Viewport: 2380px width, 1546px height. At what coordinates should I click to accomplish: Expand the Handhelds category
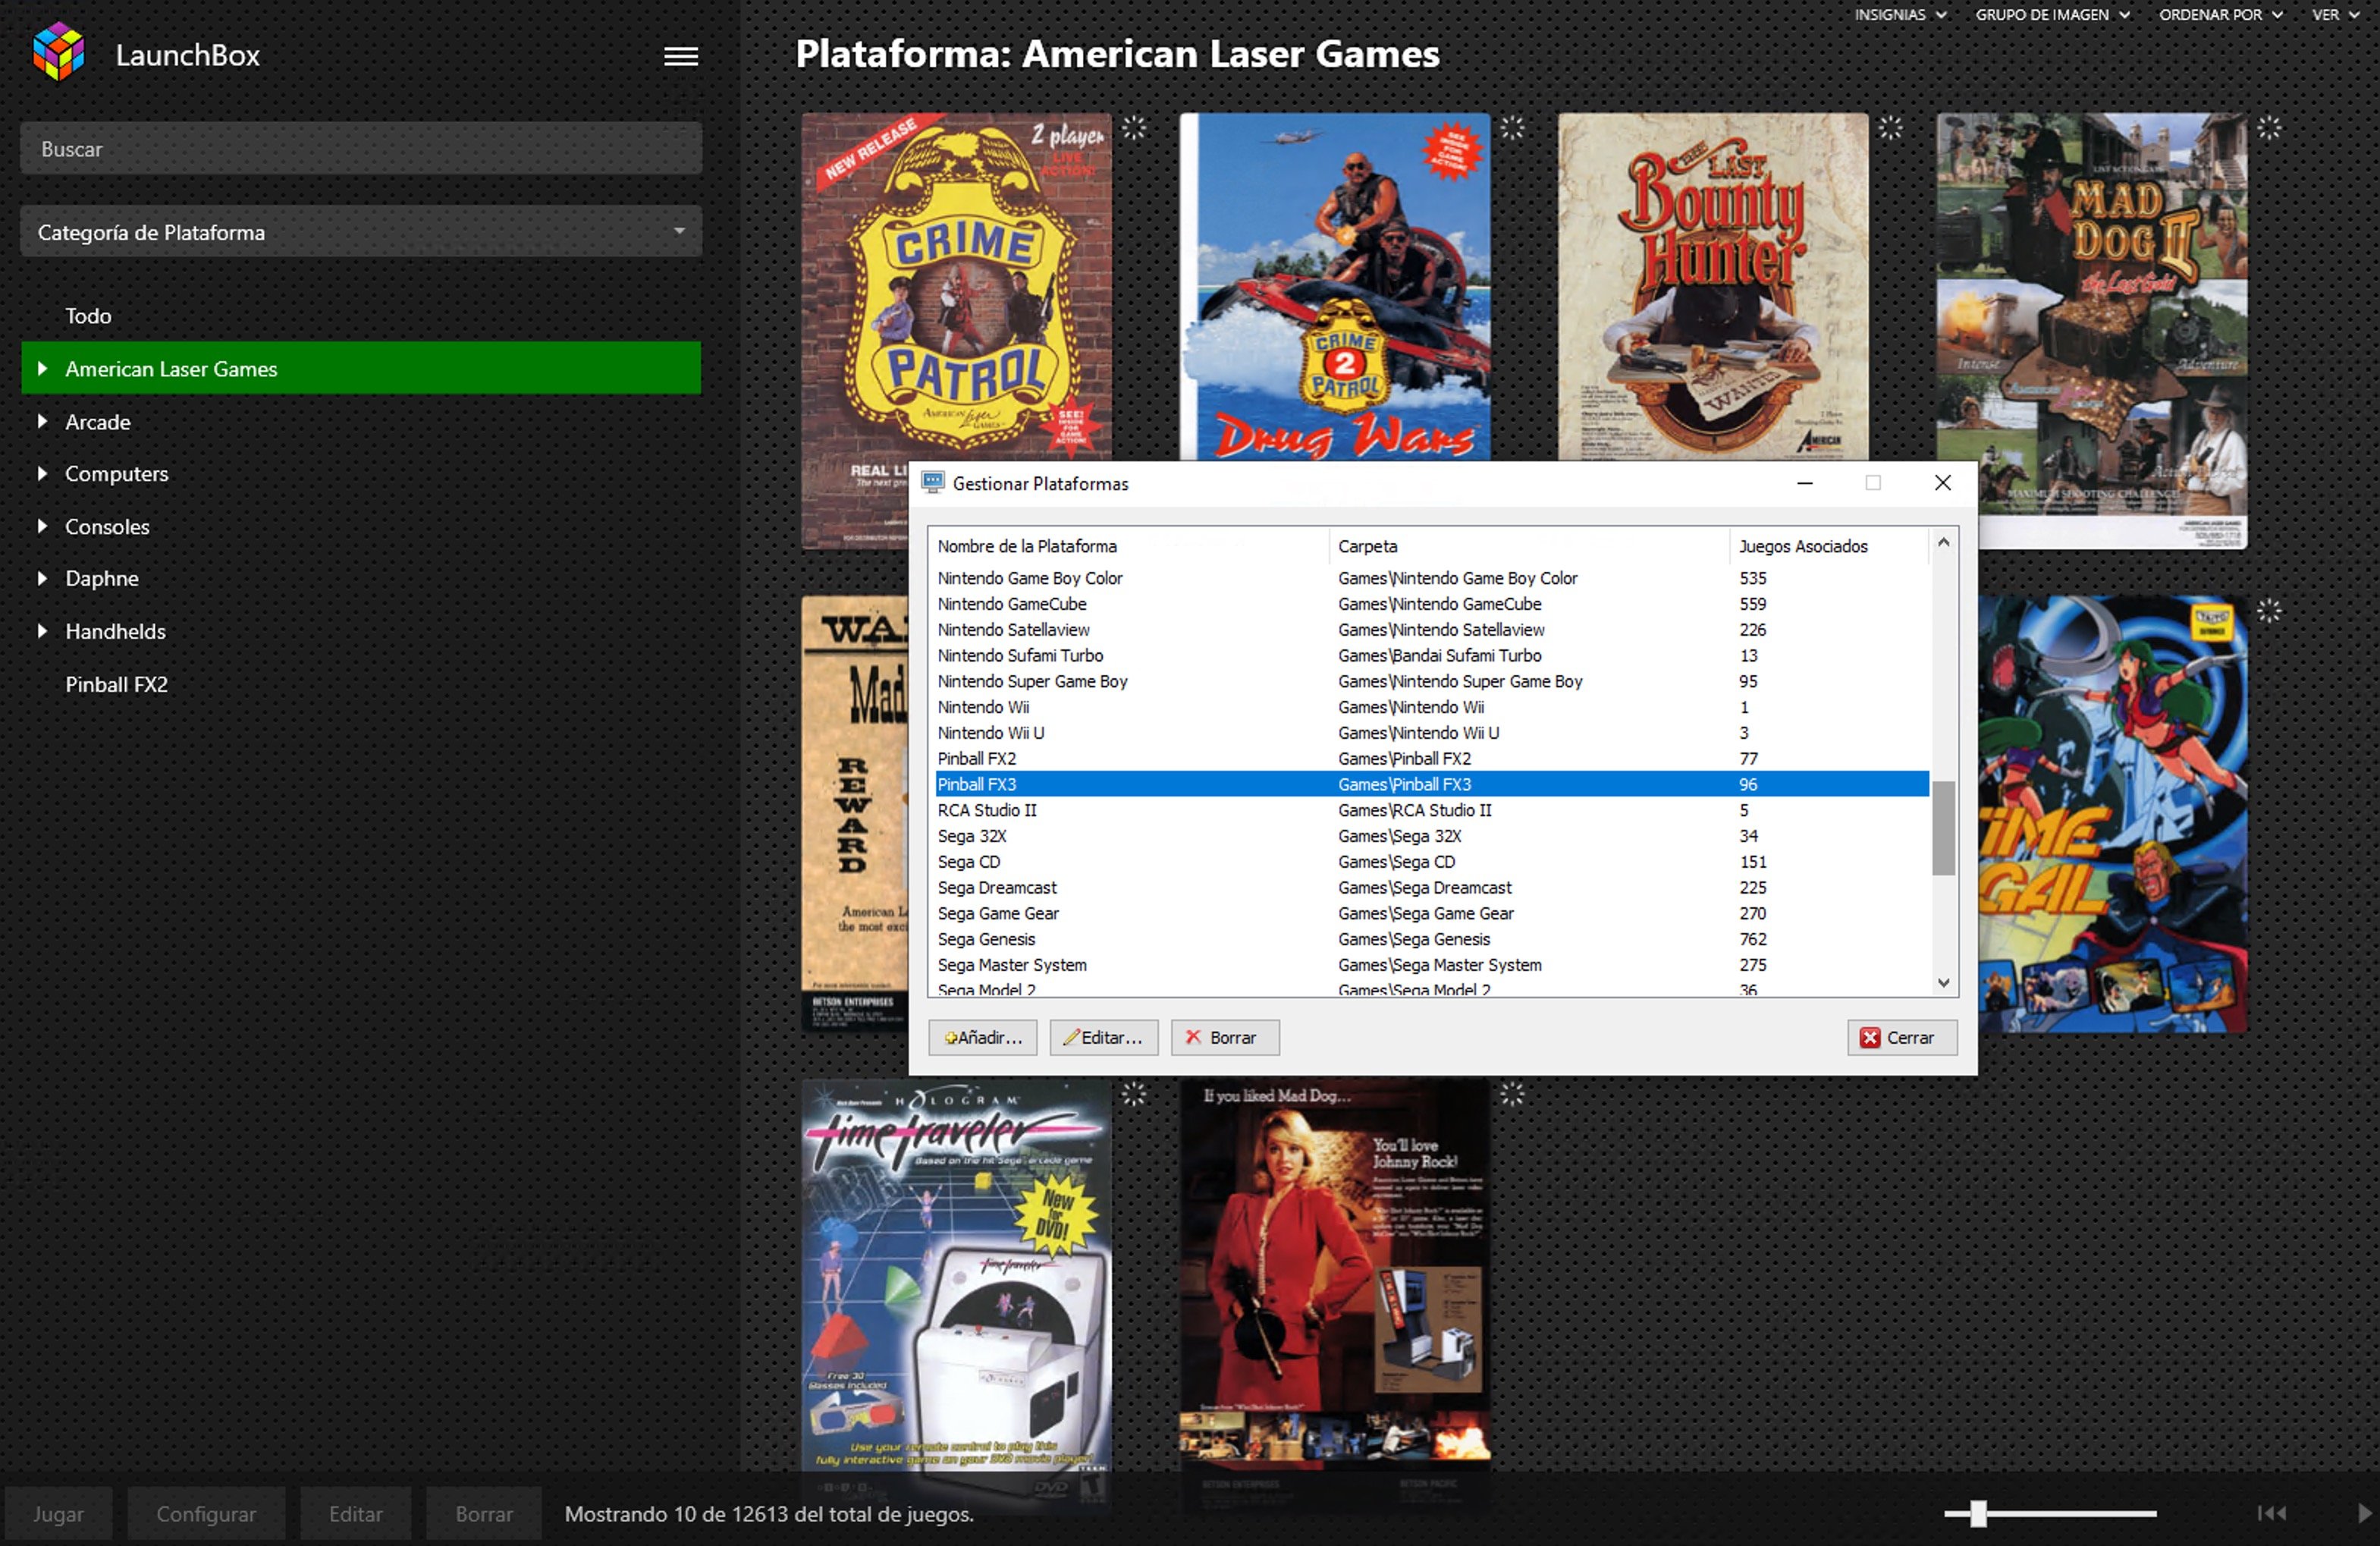(x=42, y=631)
